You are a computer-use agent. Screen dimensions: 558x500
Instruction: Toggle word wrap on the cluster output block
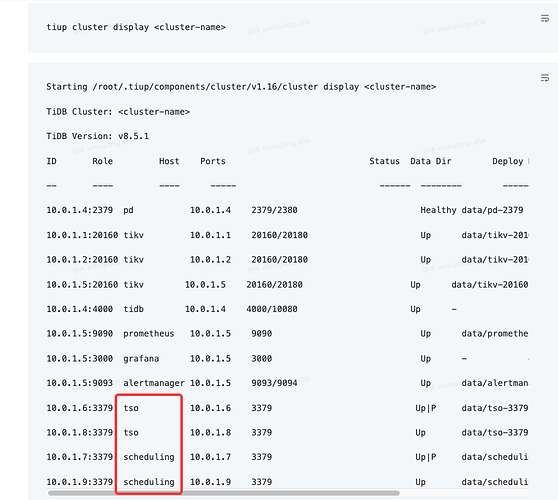point(544,78)
